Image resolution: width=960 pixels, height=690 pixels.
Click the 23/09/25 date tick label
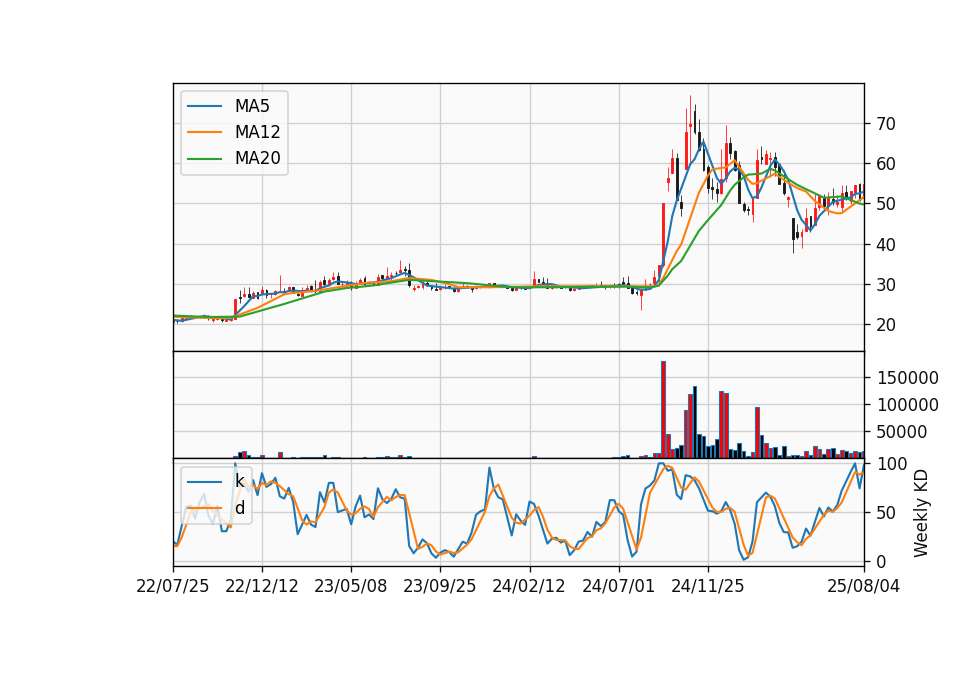[x=440, y=586]
